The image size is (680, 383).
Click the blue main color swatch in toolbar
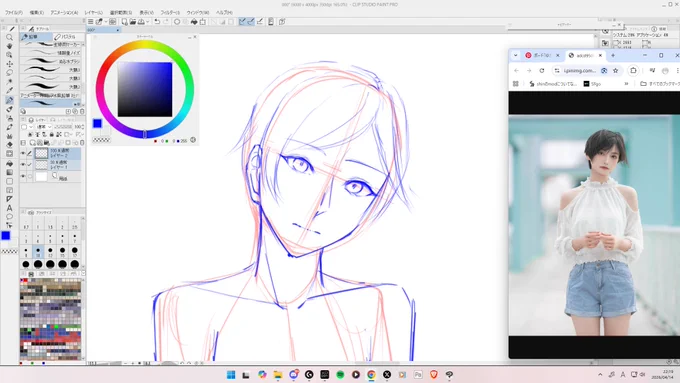click(x=6, y=235)
